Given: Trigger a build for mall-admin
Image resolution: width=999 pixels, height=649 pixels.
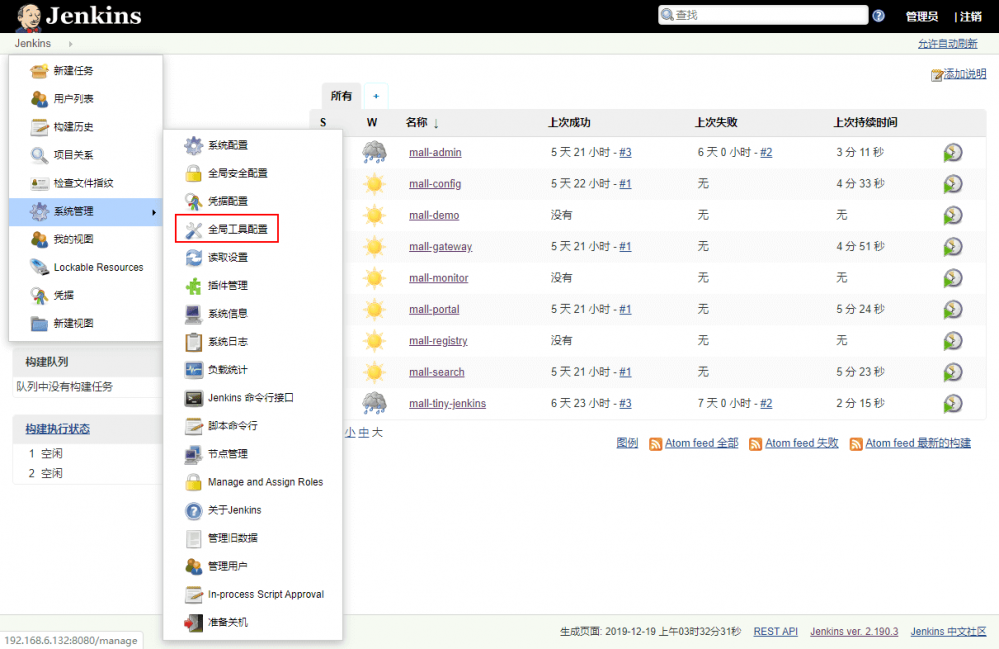Looking at the screenshot, I should (x=952, y=152).
